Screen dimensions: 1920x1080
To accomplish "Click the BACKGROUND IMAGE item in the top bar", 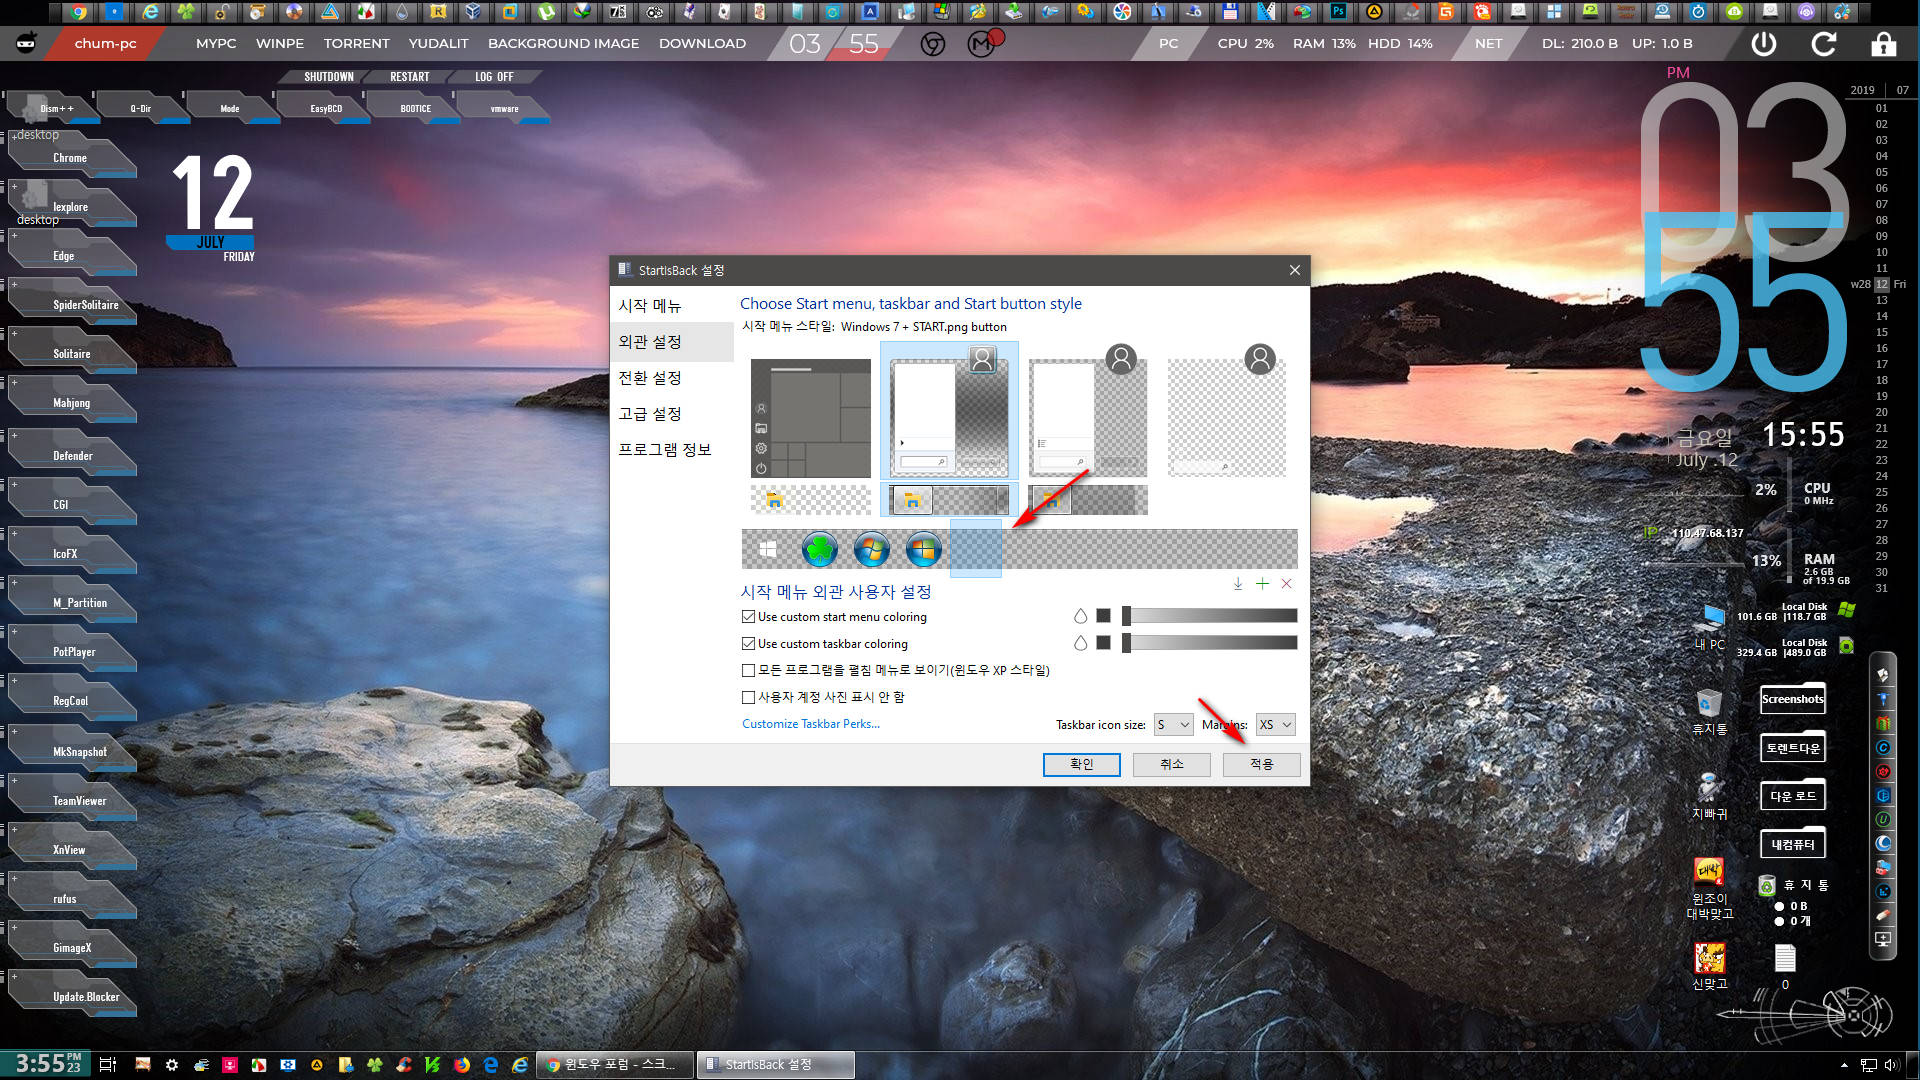I will click(563, 44).
